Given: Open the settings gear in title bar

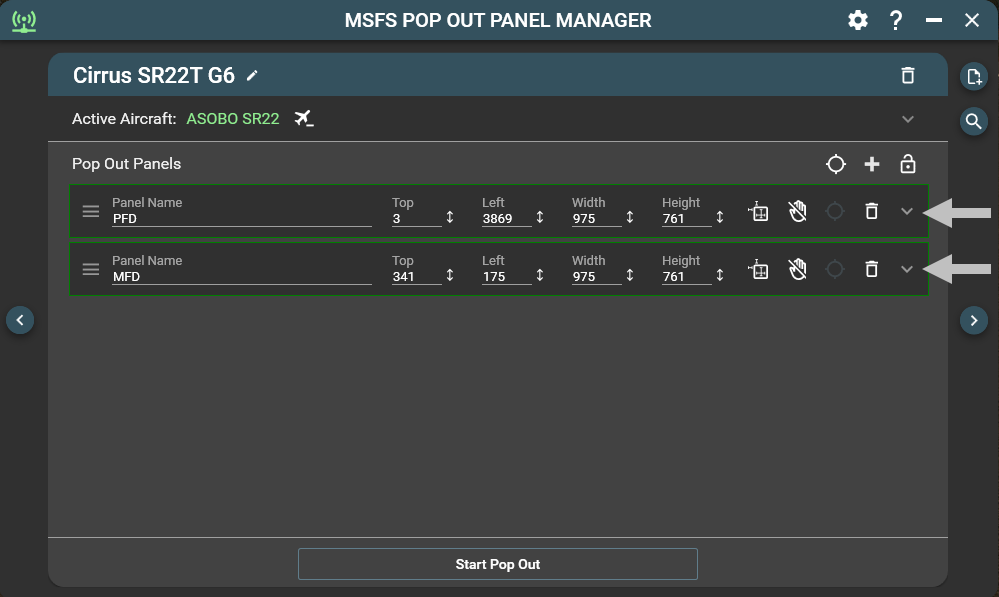Looking at the screenshot, I should coord(857,20).
